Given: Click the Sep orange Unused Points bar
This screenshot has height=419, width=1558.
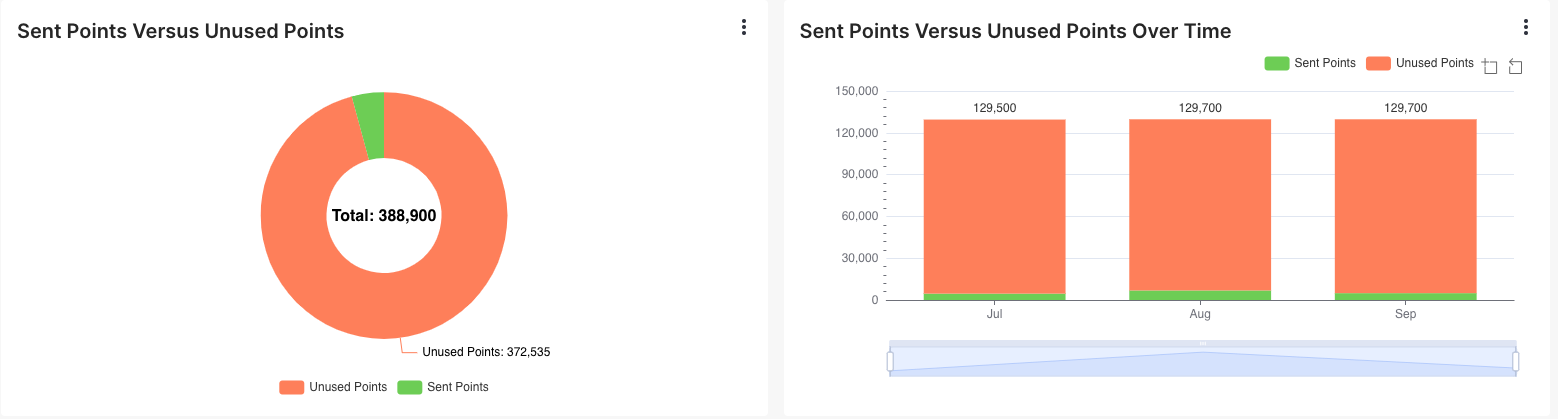Looking at the screenshot, I should 1405,206.
